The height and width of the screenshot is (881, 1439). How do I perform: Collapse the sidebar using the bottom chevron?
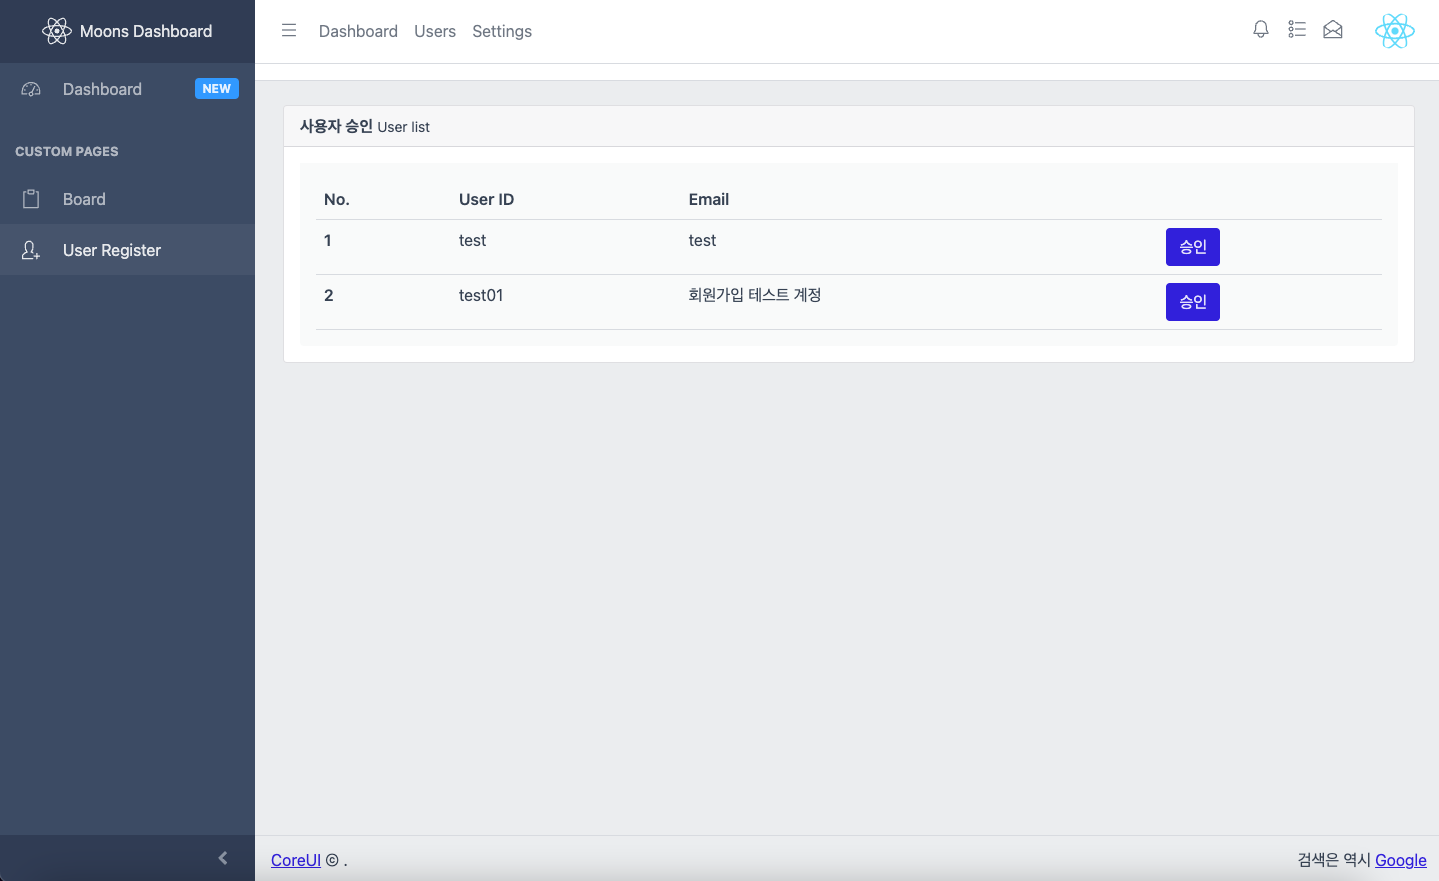(223, 857)
